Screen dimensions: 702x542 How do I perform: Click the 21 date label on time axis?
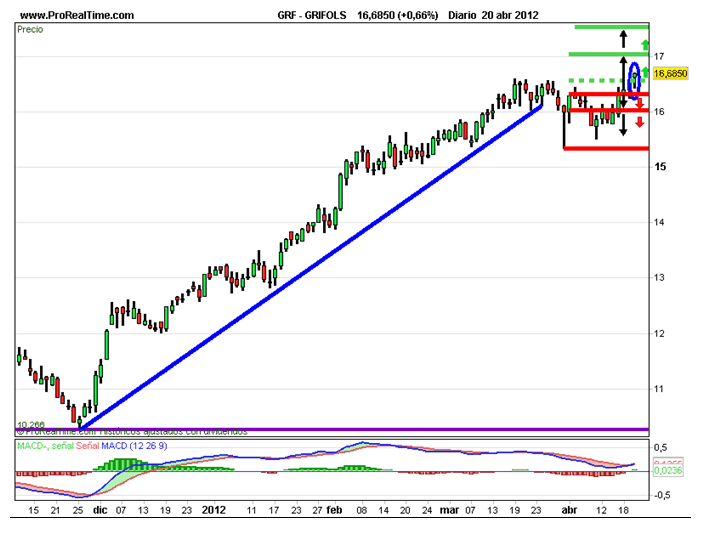[x=55, y=510]
